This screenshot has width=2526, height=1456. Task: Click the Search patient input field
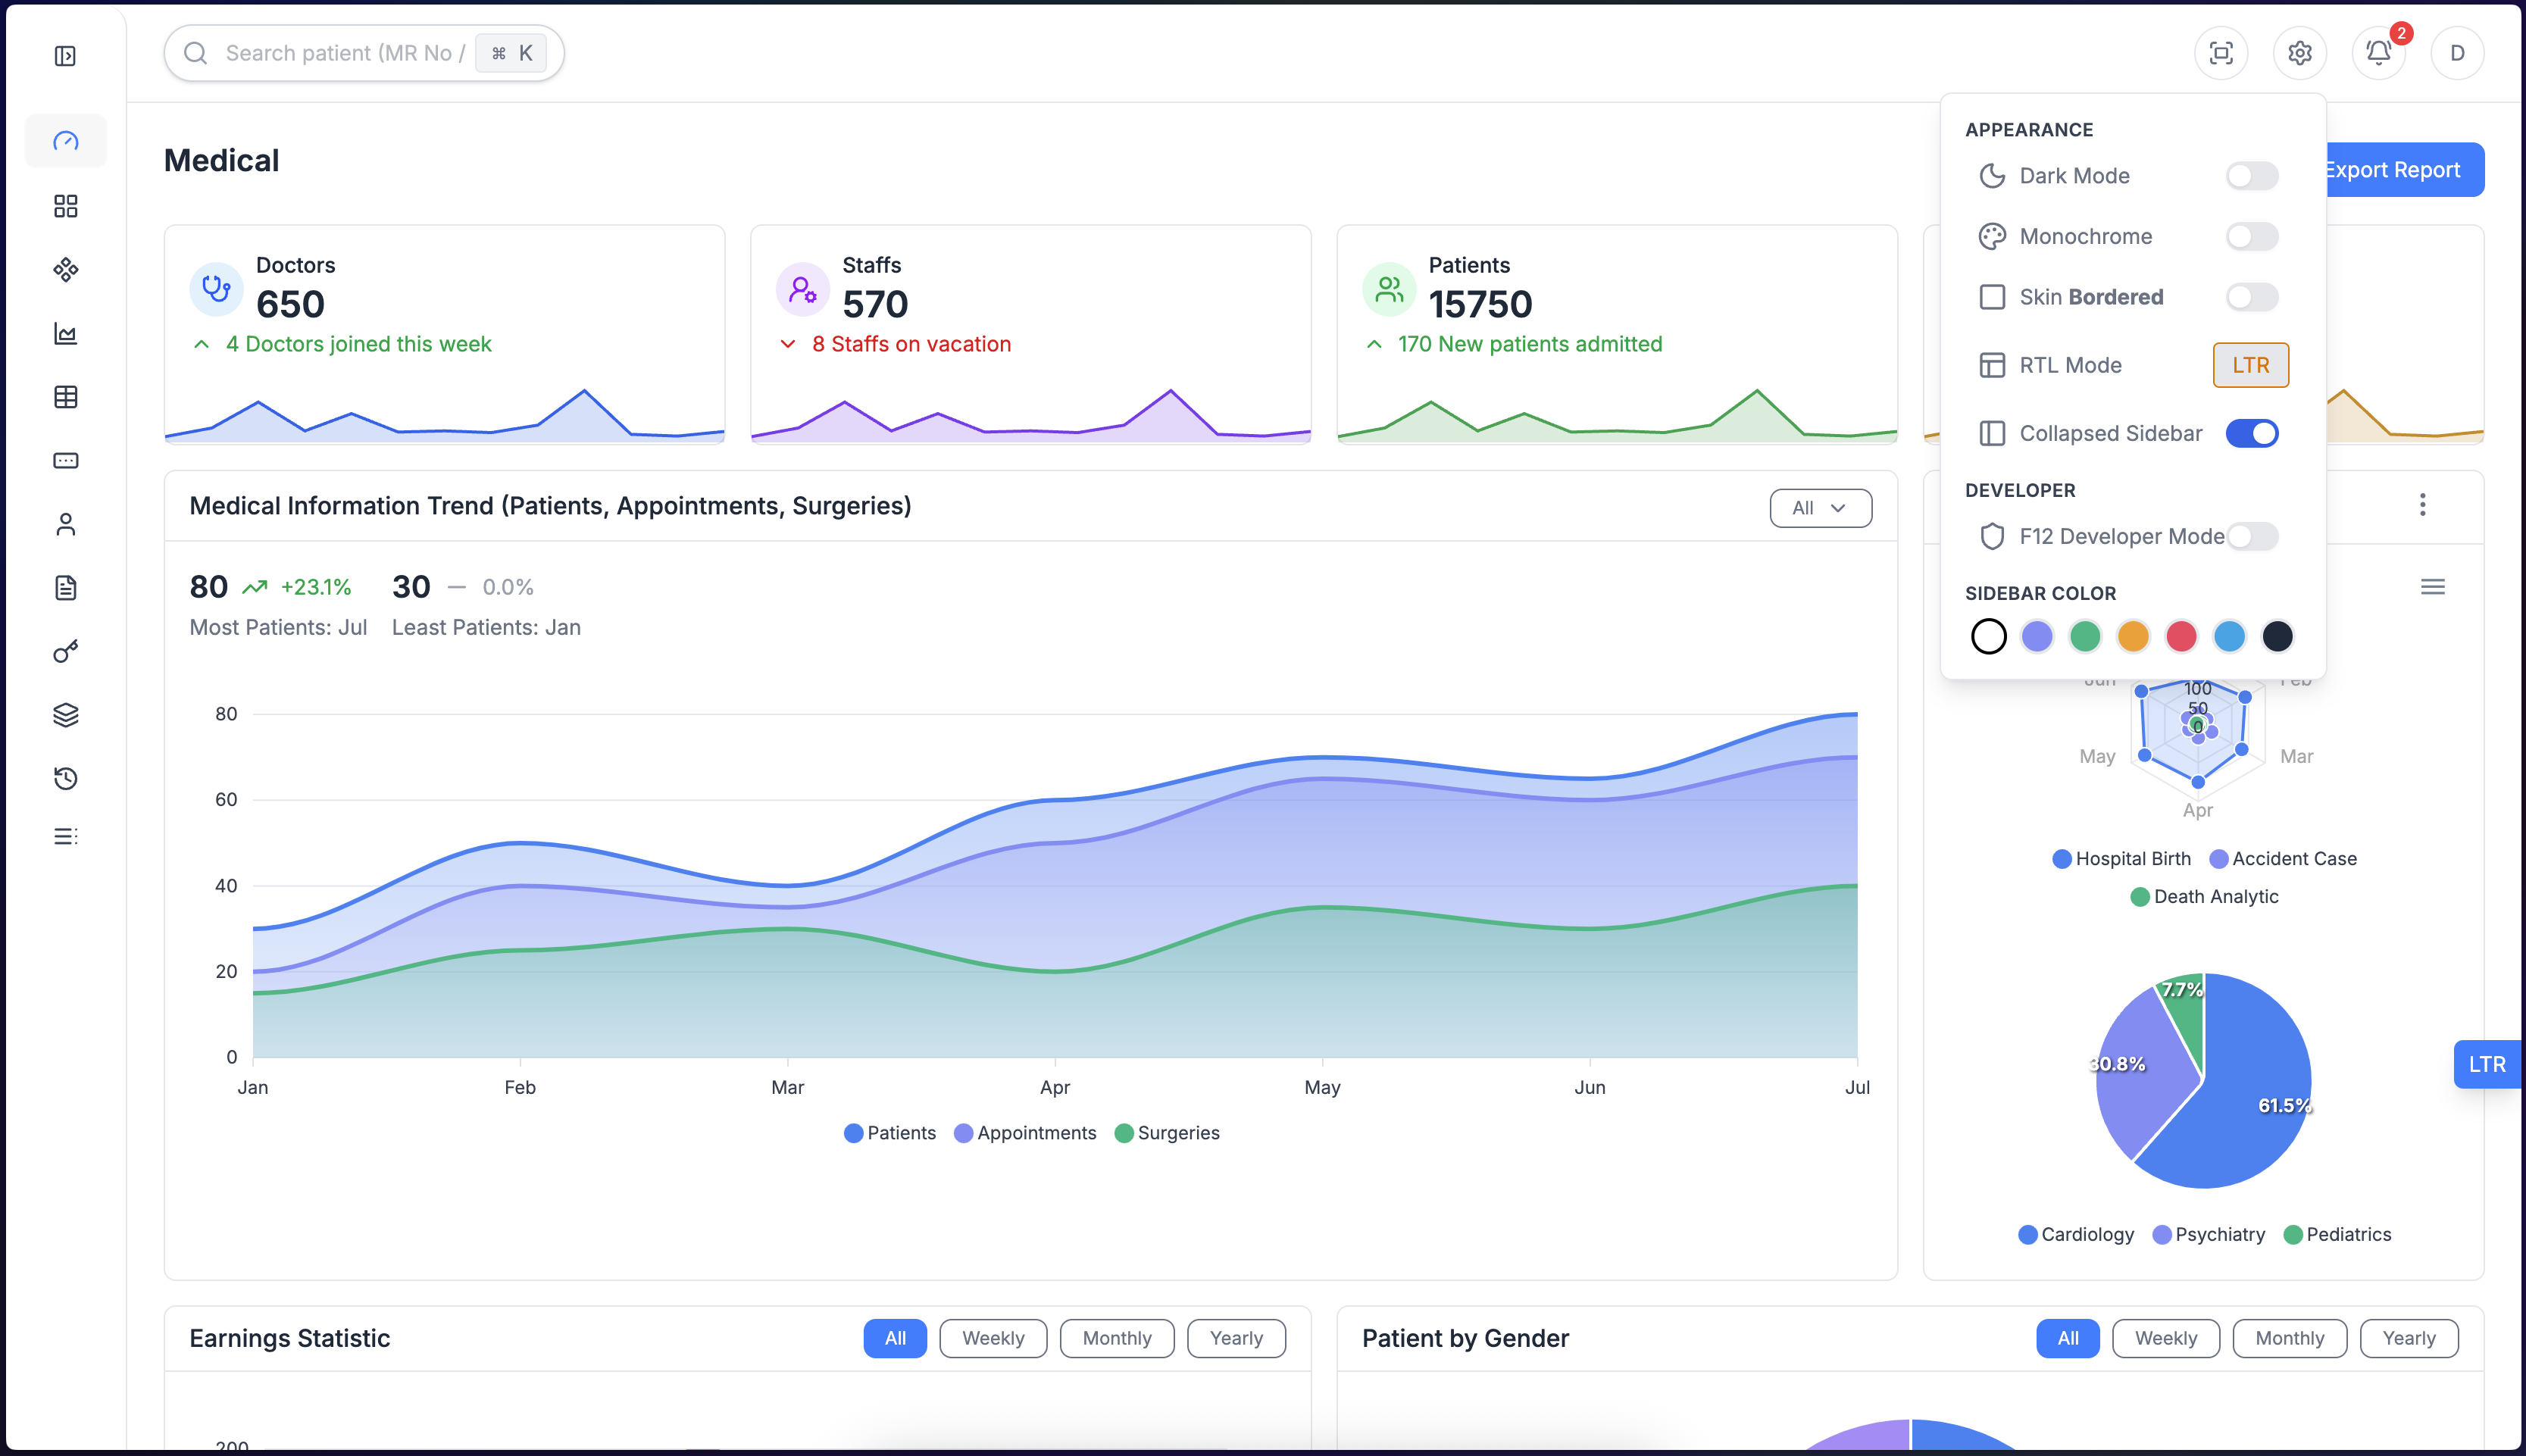tap(340, 53)
